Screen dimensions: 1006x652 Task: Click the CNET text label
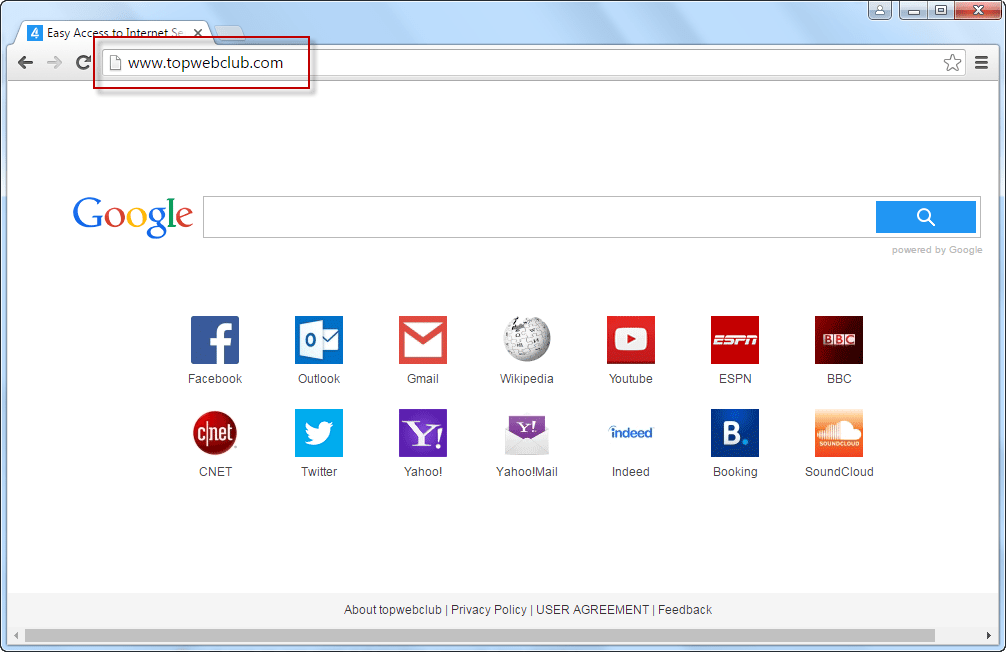216,472
